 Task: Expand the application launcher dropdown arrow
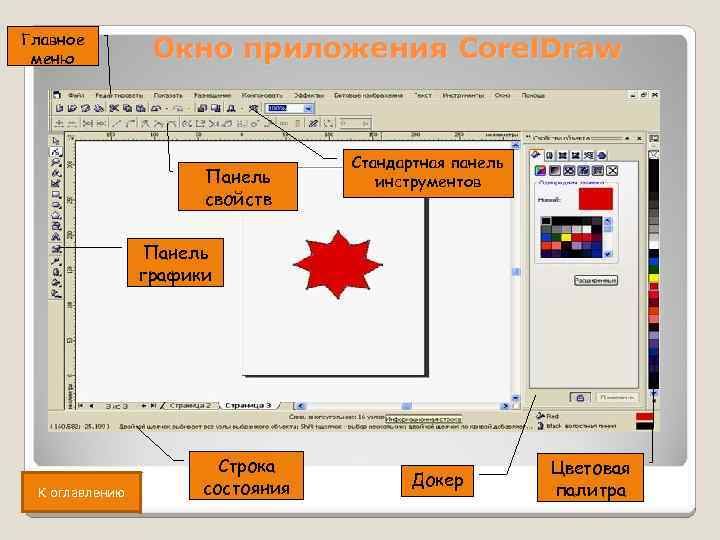click(x=242, y=108)
